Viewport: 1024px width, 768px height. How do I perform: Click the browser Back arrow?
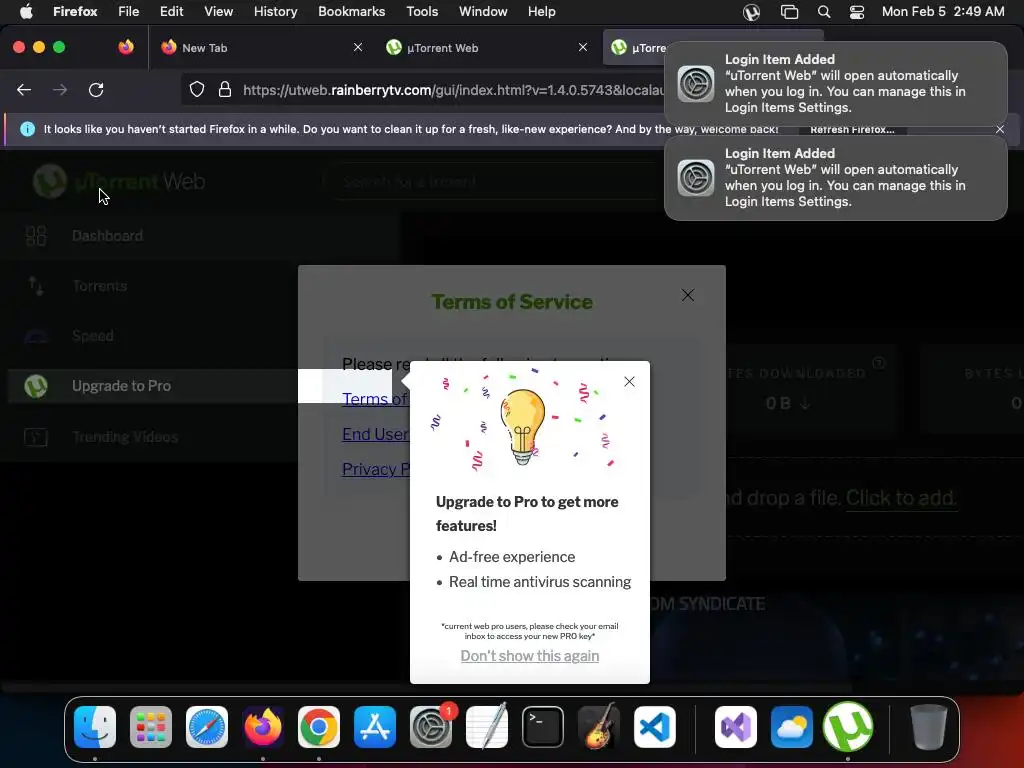pyautogui.click(x=24, y=89)
